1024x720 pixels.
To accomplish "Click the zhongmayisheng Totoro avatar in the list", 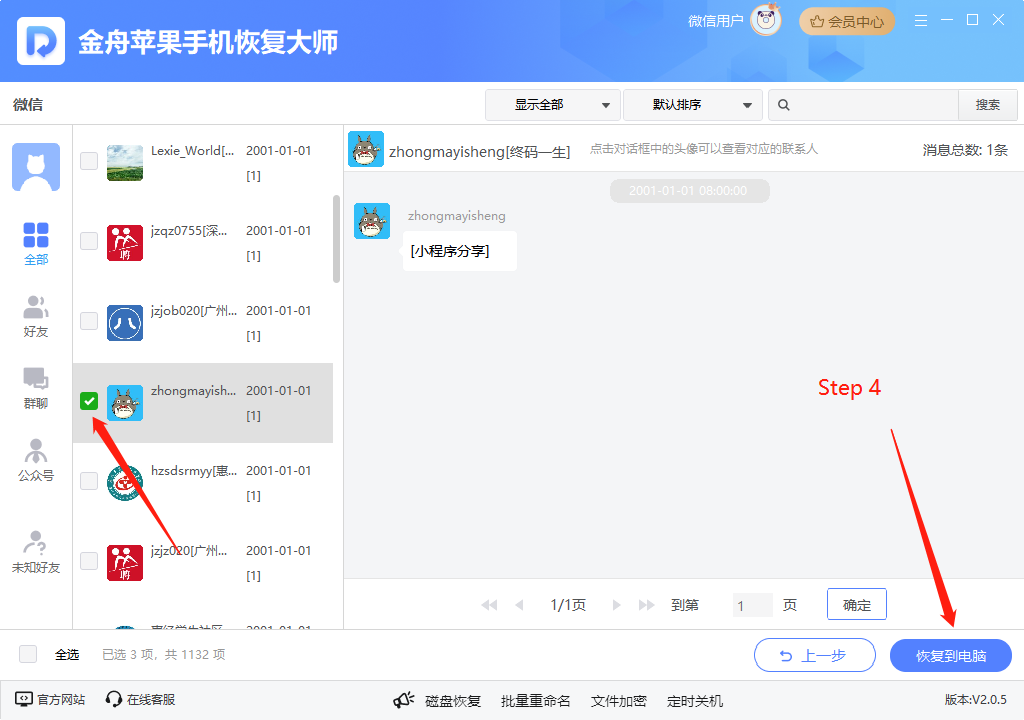I will (x=125, y=403).
